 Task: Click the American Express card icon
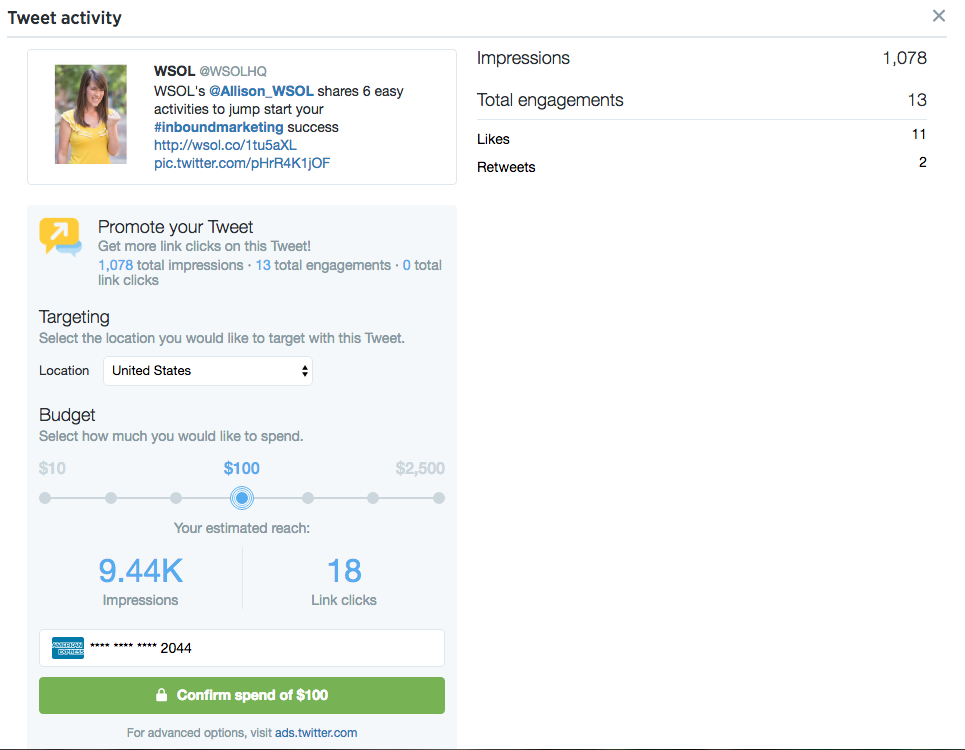tap(68, 648)
